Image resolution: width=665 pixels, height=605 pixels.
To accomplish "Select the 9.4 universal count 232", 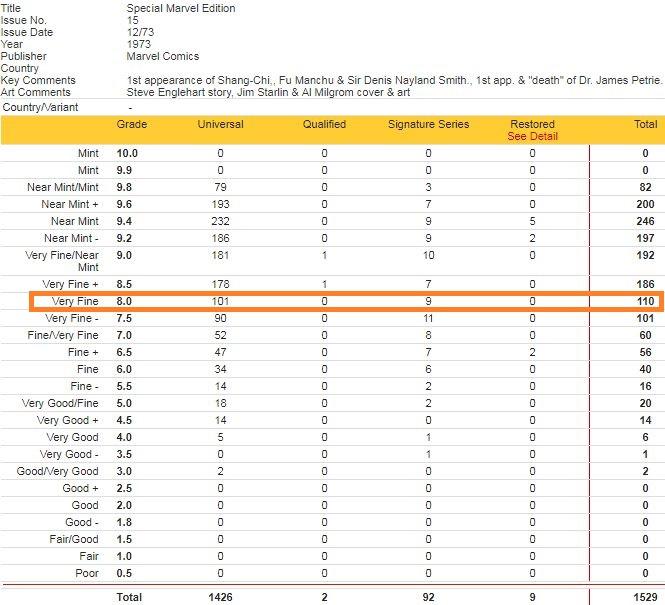I will tap(221, 221).
